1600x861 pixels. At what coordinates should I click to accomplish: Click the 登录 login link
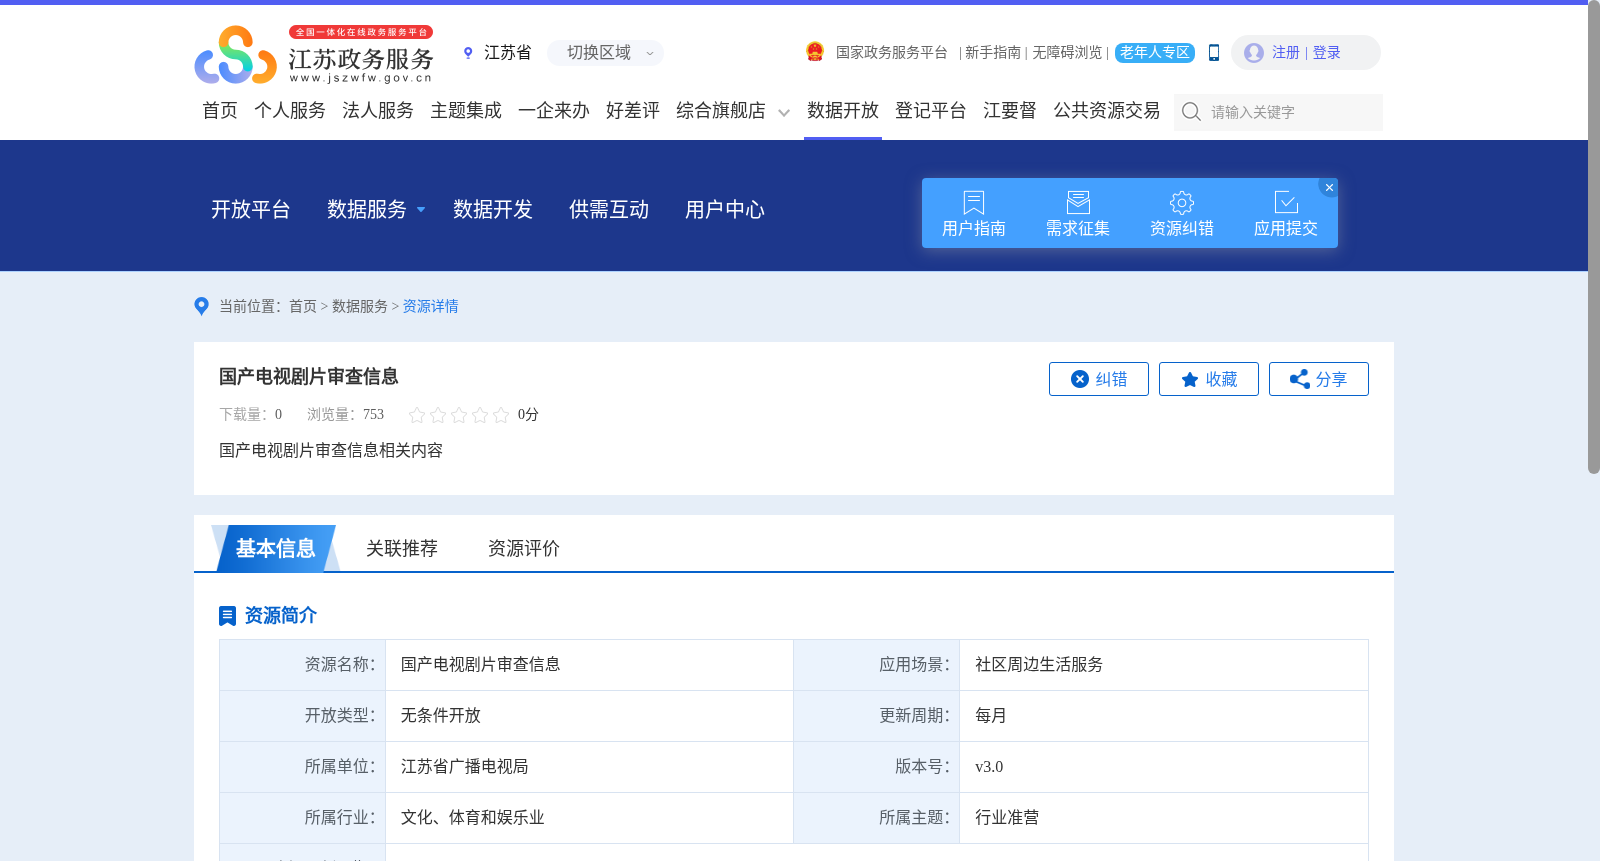1326,53
